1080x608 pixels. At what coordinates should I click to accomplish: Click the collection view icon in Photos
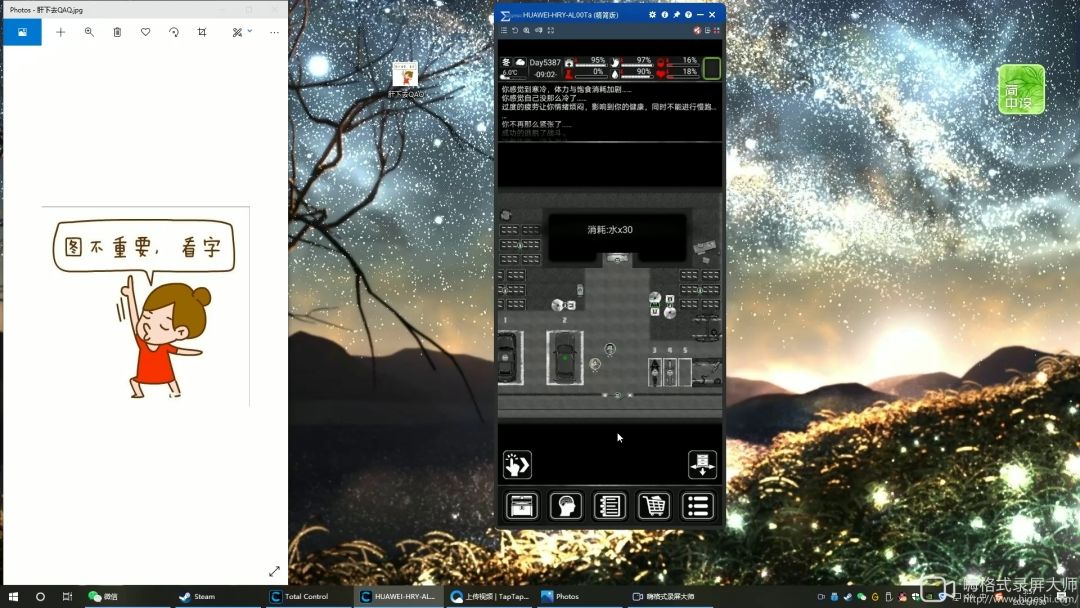point(22,32)
